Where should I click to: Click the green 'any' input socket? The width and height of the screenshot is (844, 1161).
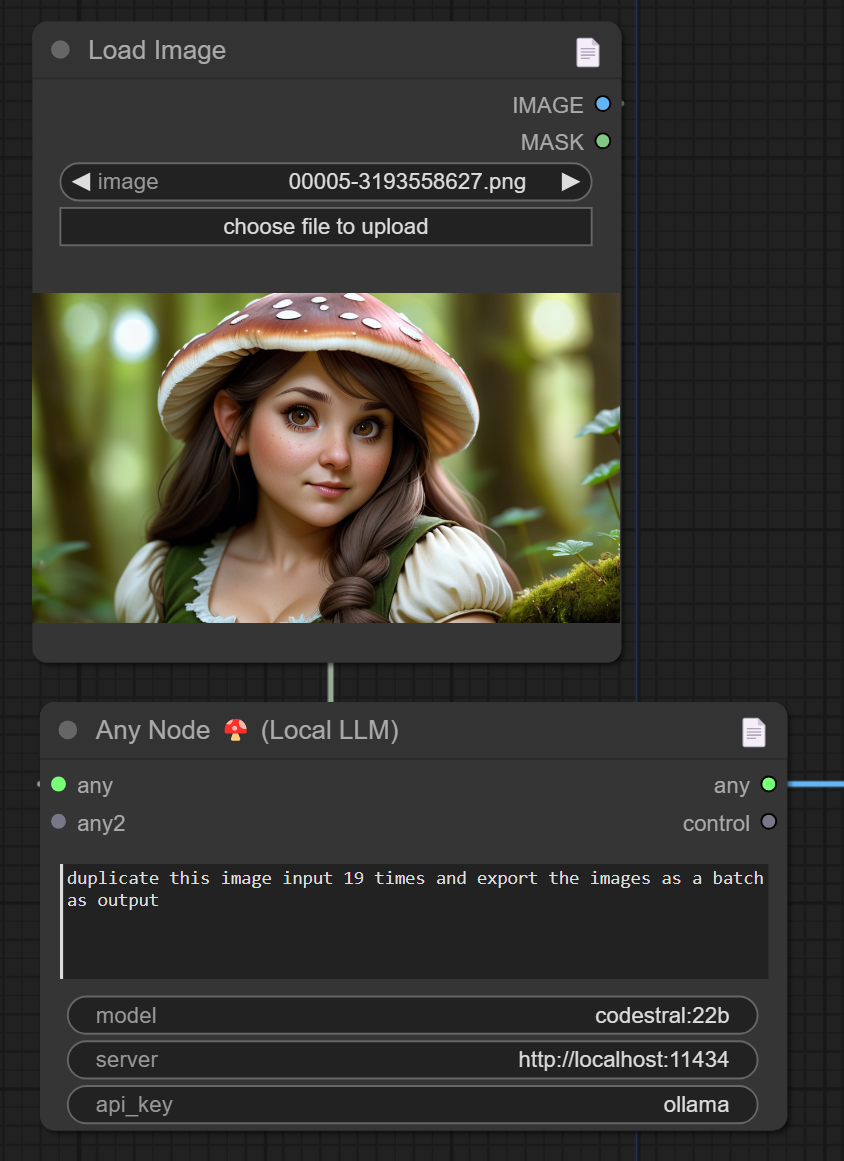pos(58,785)
